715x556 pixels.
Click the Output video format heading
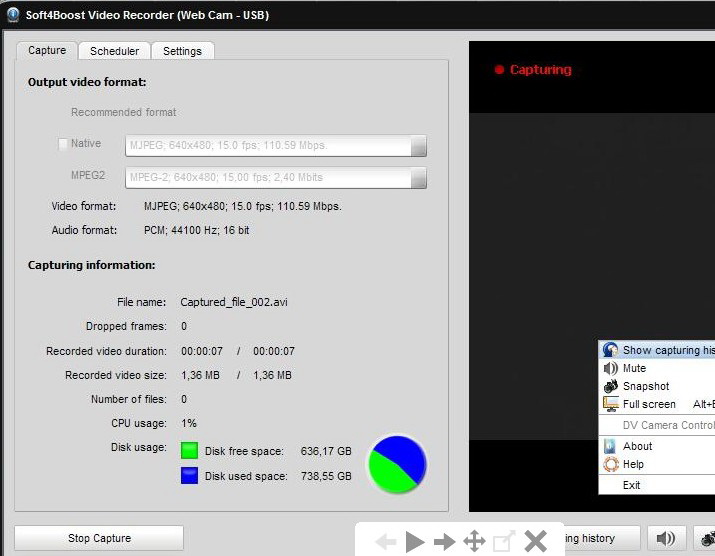coord(87,82)
